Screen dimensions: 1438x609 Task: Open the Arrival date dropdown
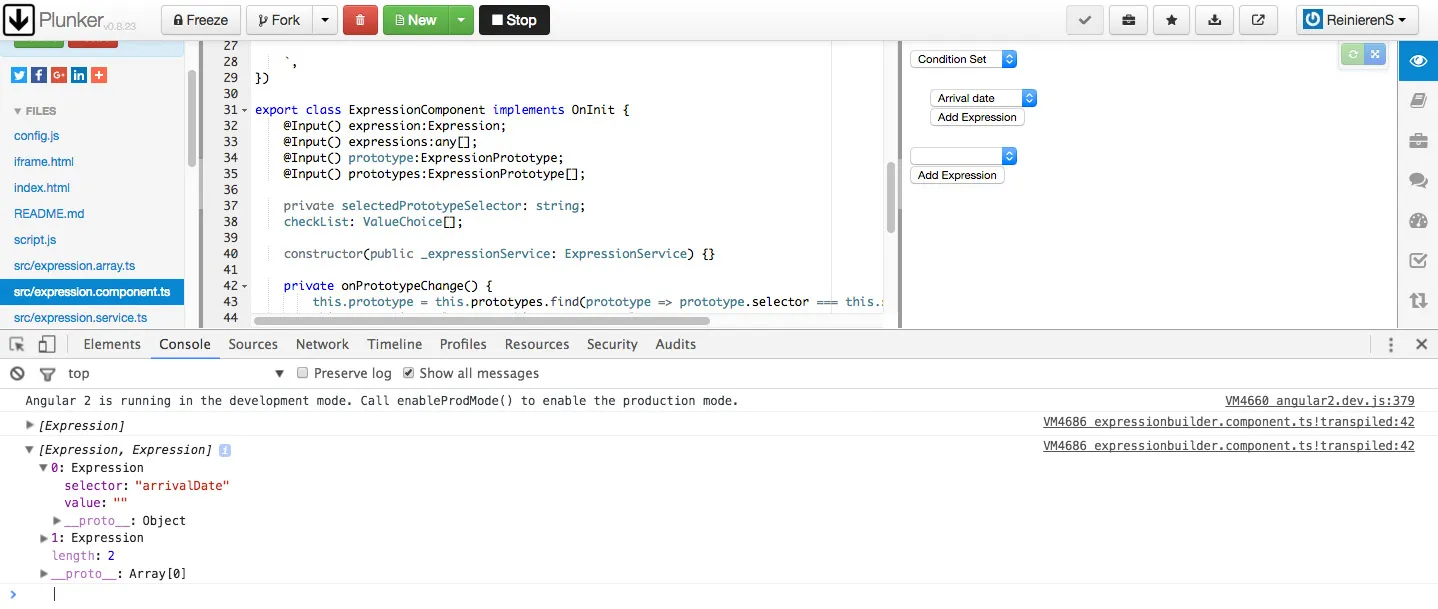983,98
